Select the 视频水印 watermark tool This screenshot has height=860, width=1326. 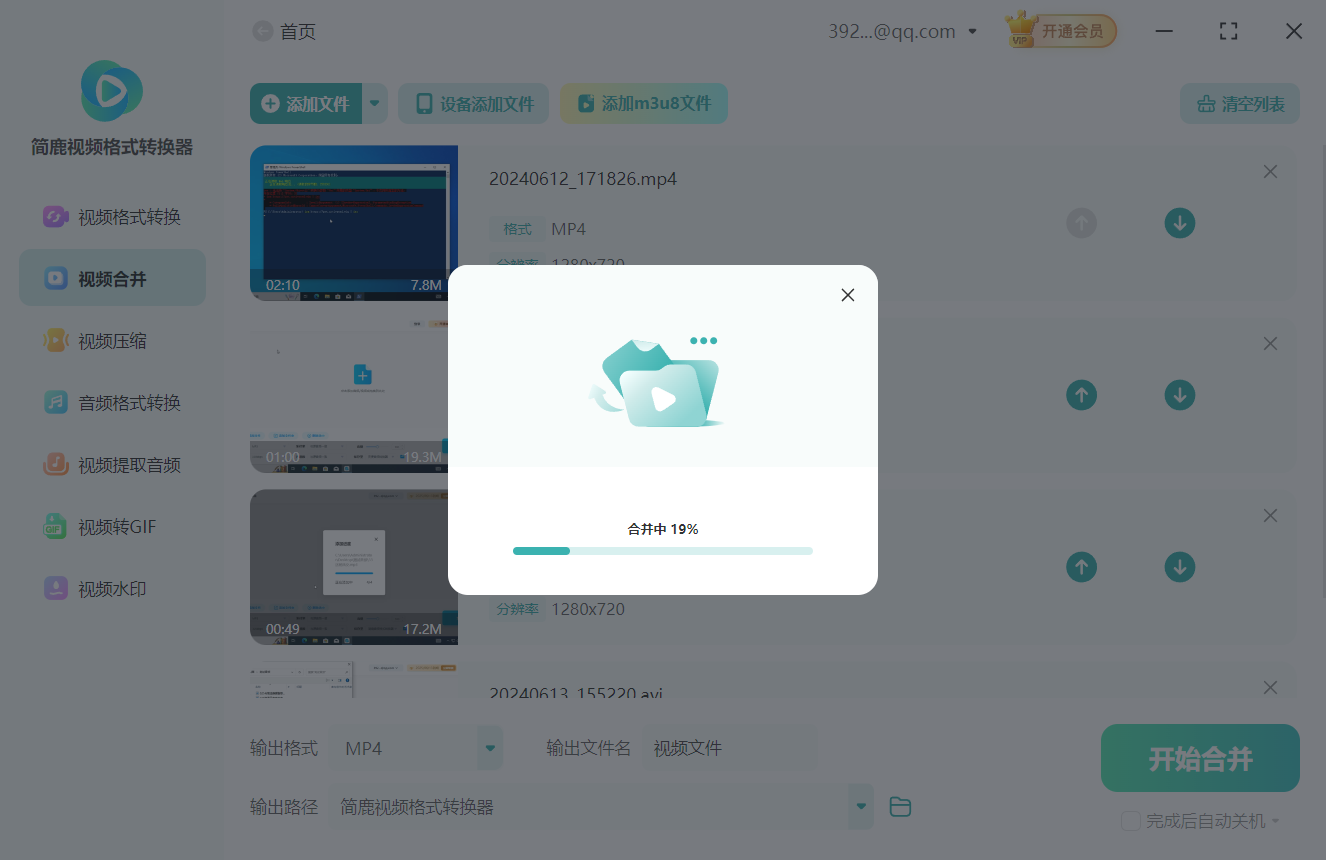[111, 588]
